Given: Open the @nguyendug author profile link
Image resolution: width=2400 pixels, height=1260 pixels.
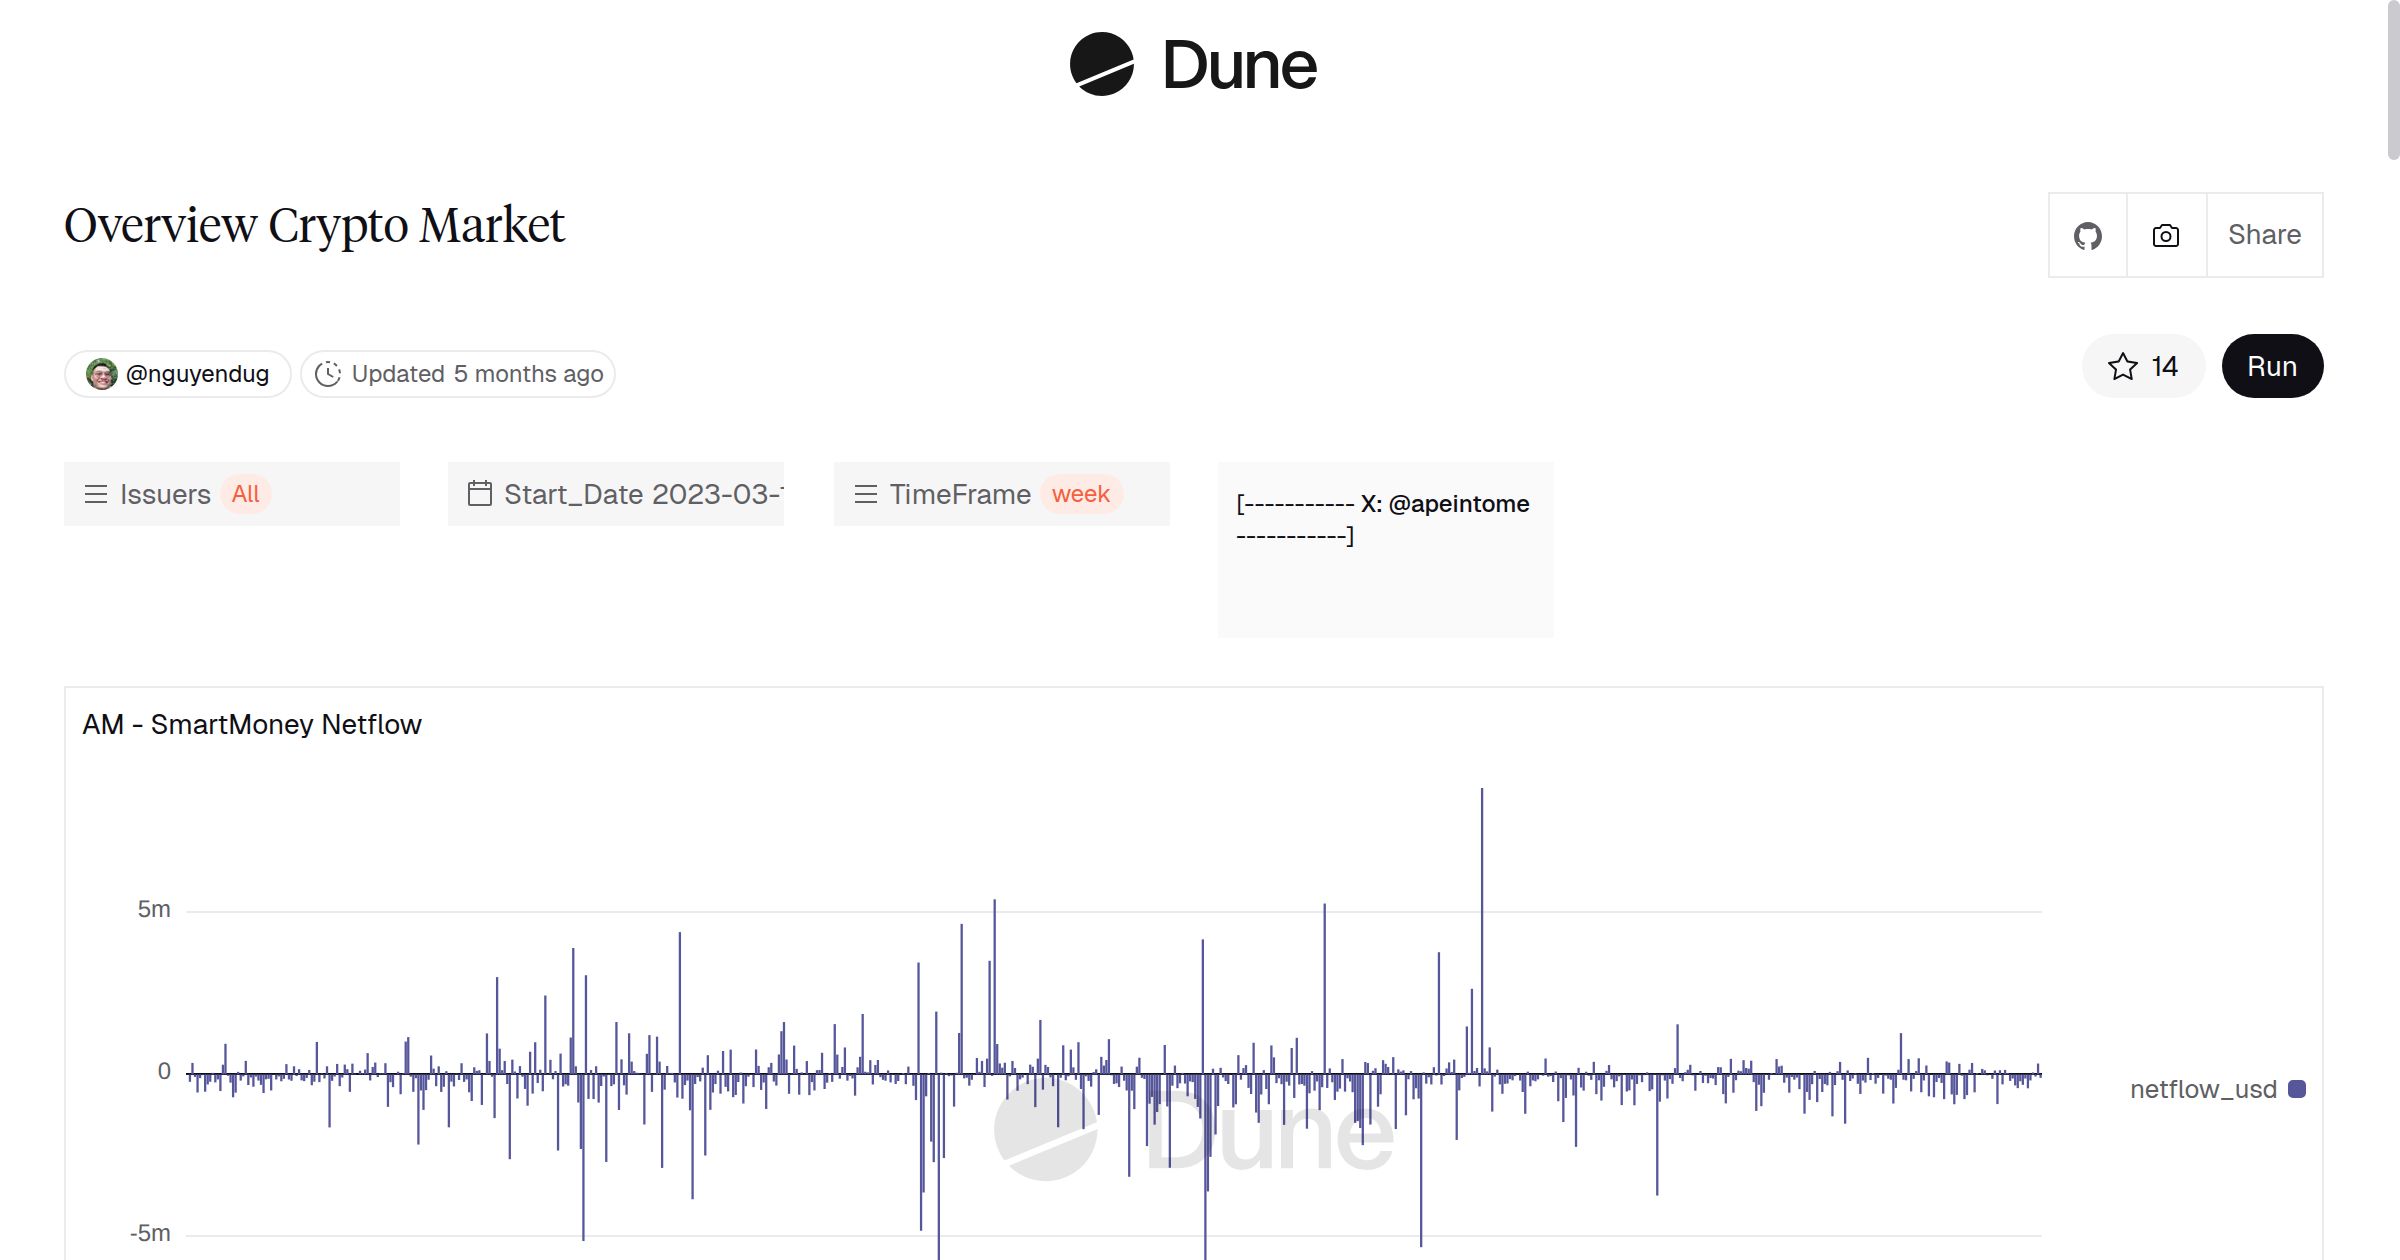Looking at the screenshot, I should point(197,374).
